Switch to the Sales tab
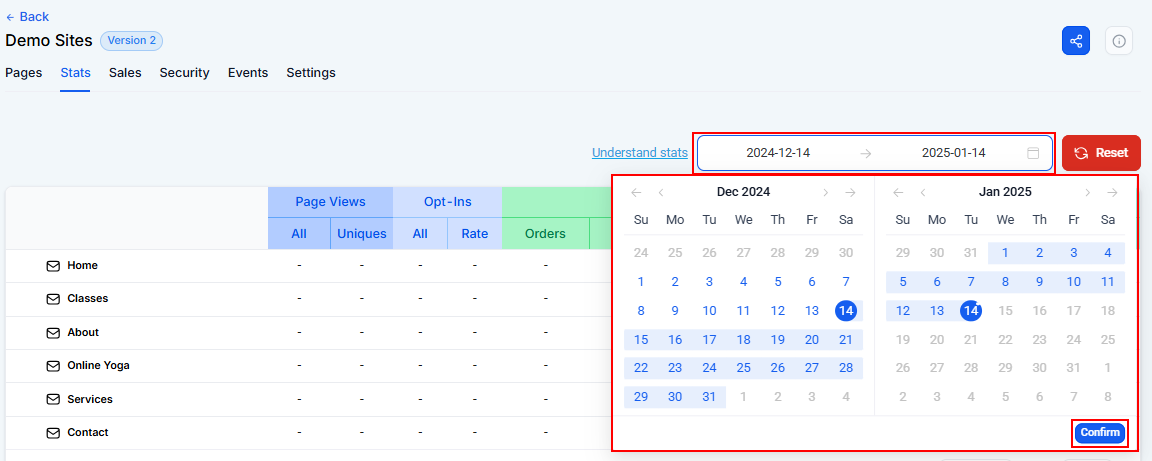The height and width of the screenshot is (461, 1152). coord(125,73)
